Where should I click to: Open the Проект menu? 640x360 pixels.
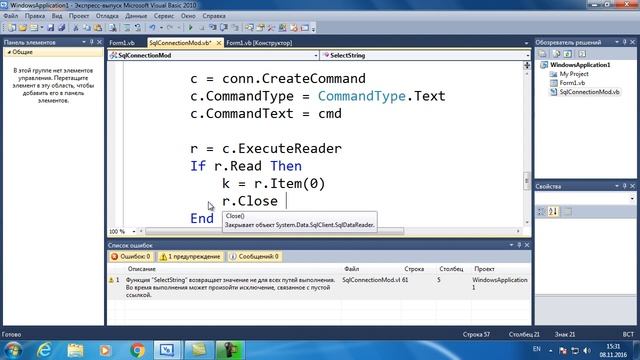[79, 16]
